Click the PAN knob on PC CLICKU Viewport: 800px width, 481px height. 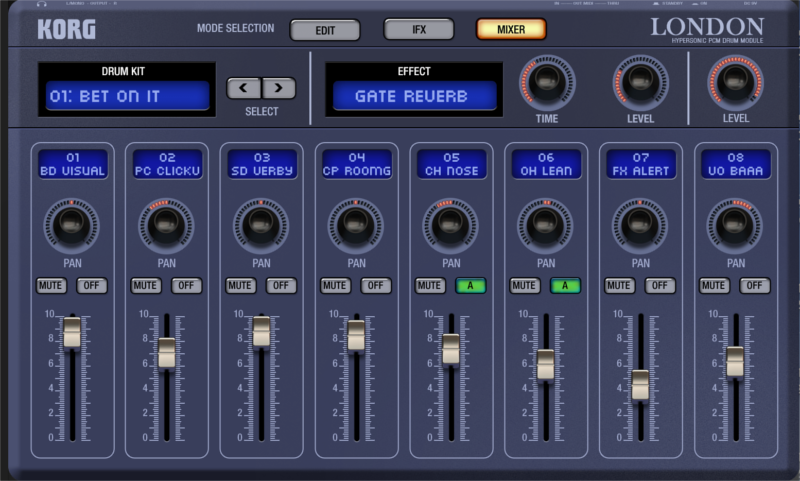pyautogui.click(x=166, y=225)
